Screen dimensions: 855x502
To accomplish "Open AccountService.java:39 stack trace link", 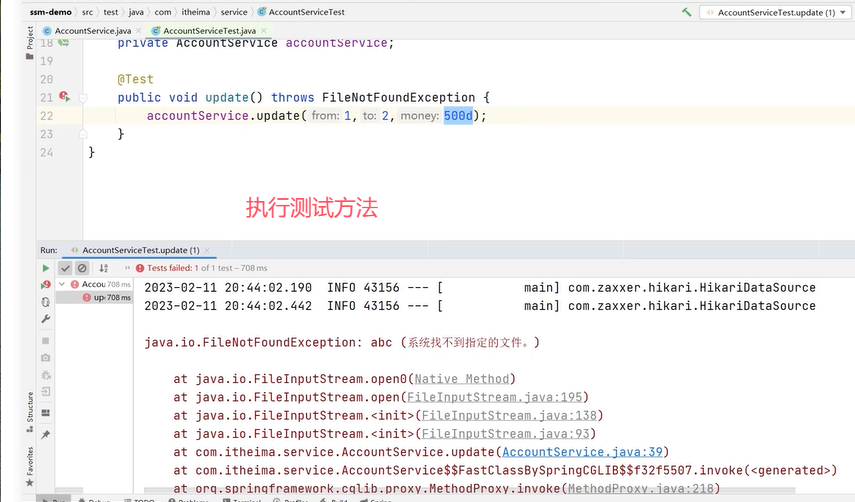I will [x=582, y=452].
